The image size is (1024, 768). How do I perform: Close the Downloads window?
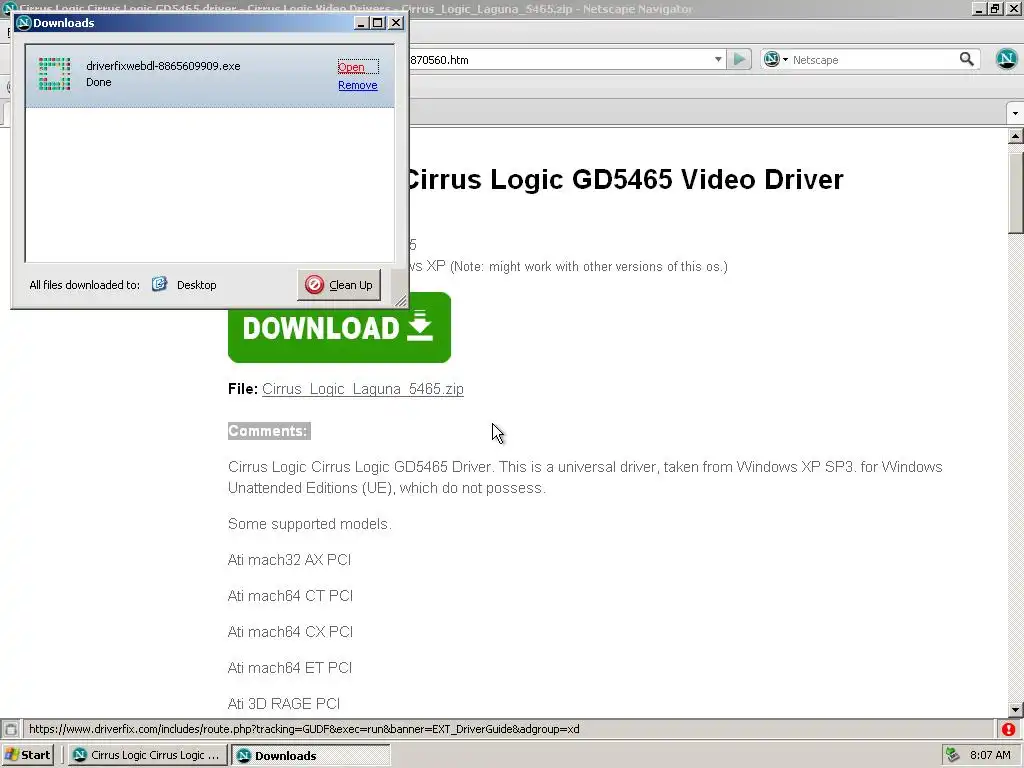coord(396,23)
